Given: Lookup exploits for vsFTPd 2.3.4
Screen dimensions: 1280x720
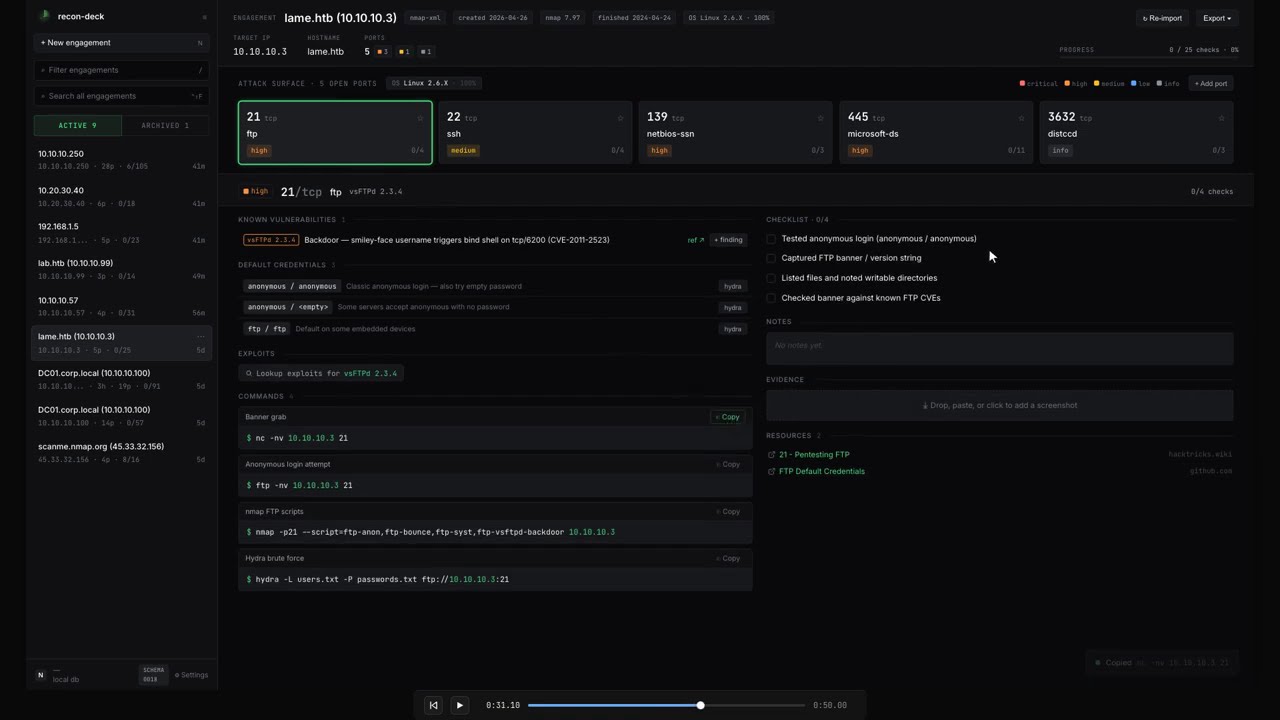Looking at the screenshot, I should point(321,373).
